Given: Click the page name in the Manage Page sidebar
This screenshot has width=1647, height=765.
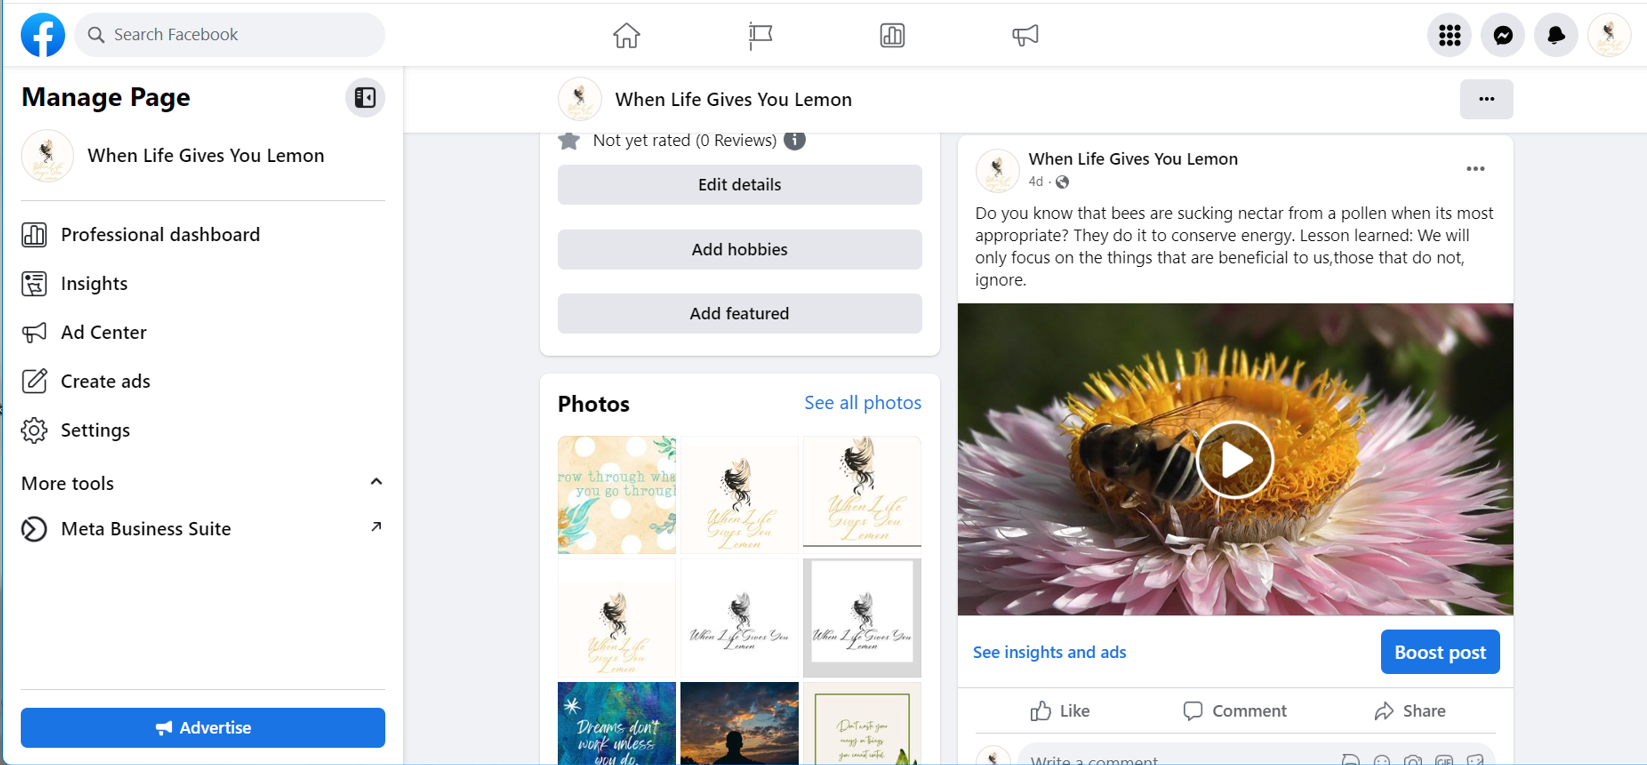Looking at the screenshot, I should [x=206, y=156].
